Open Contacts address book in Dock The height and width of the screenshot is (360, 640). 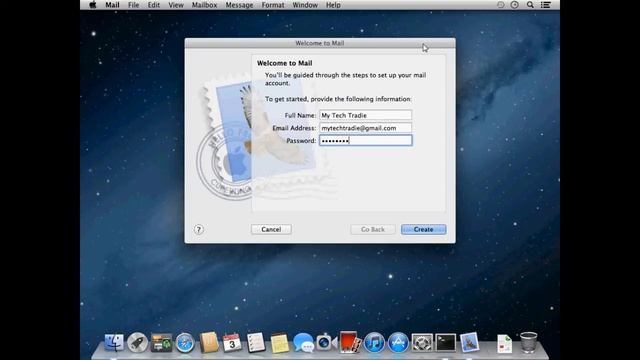point(209,342)
